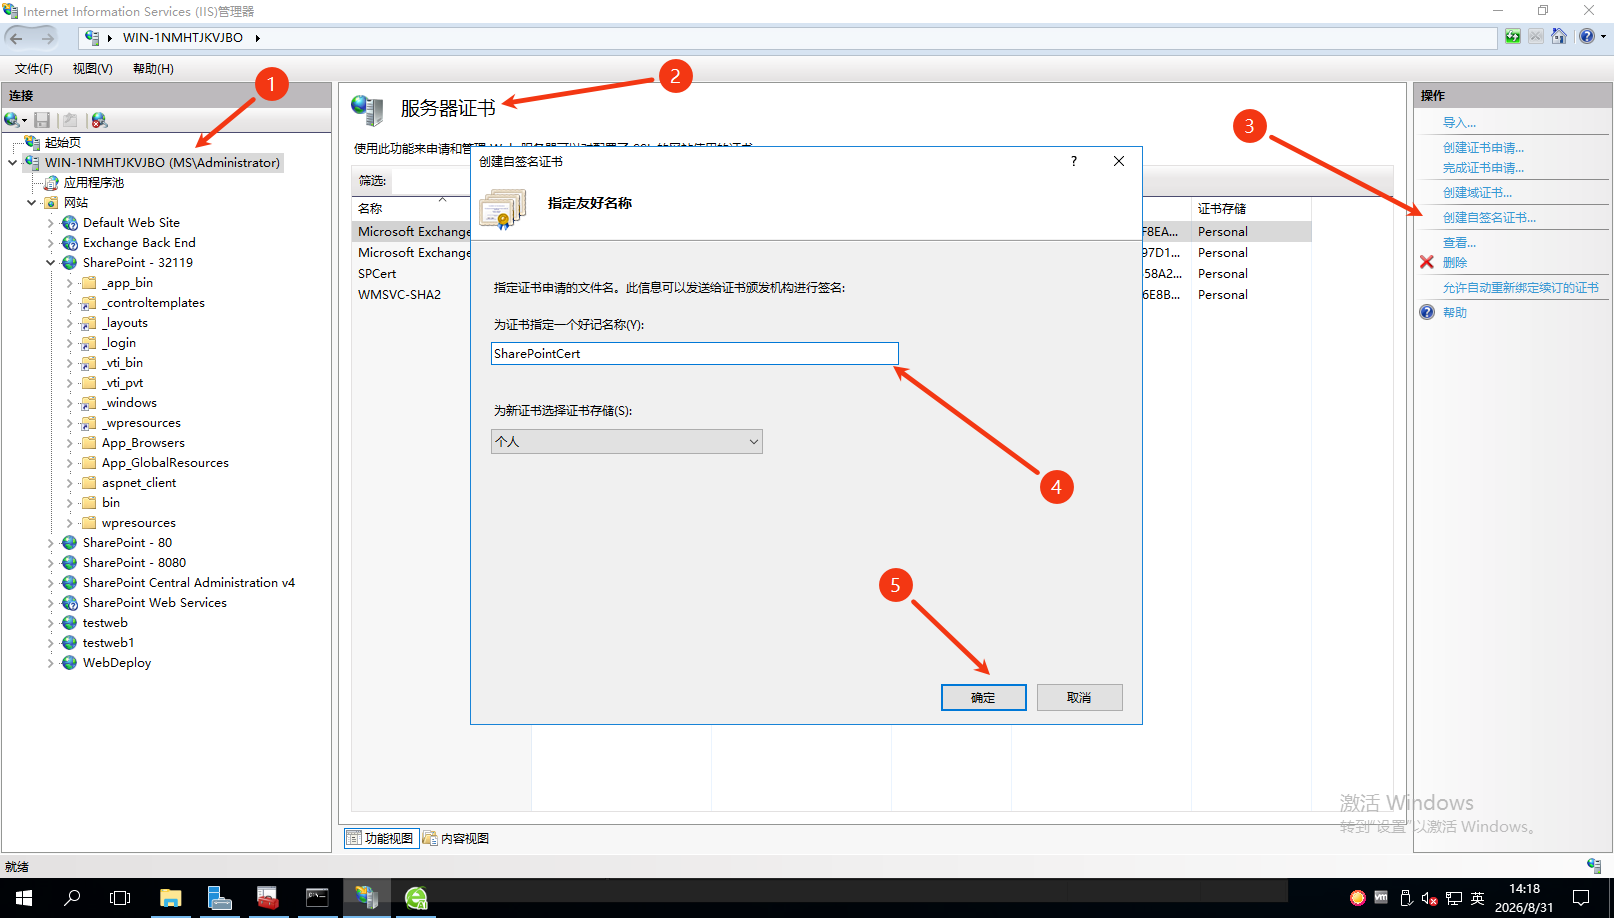
Task: Click the 取消 button in dialog
Action: click(x=1079, y=697)
